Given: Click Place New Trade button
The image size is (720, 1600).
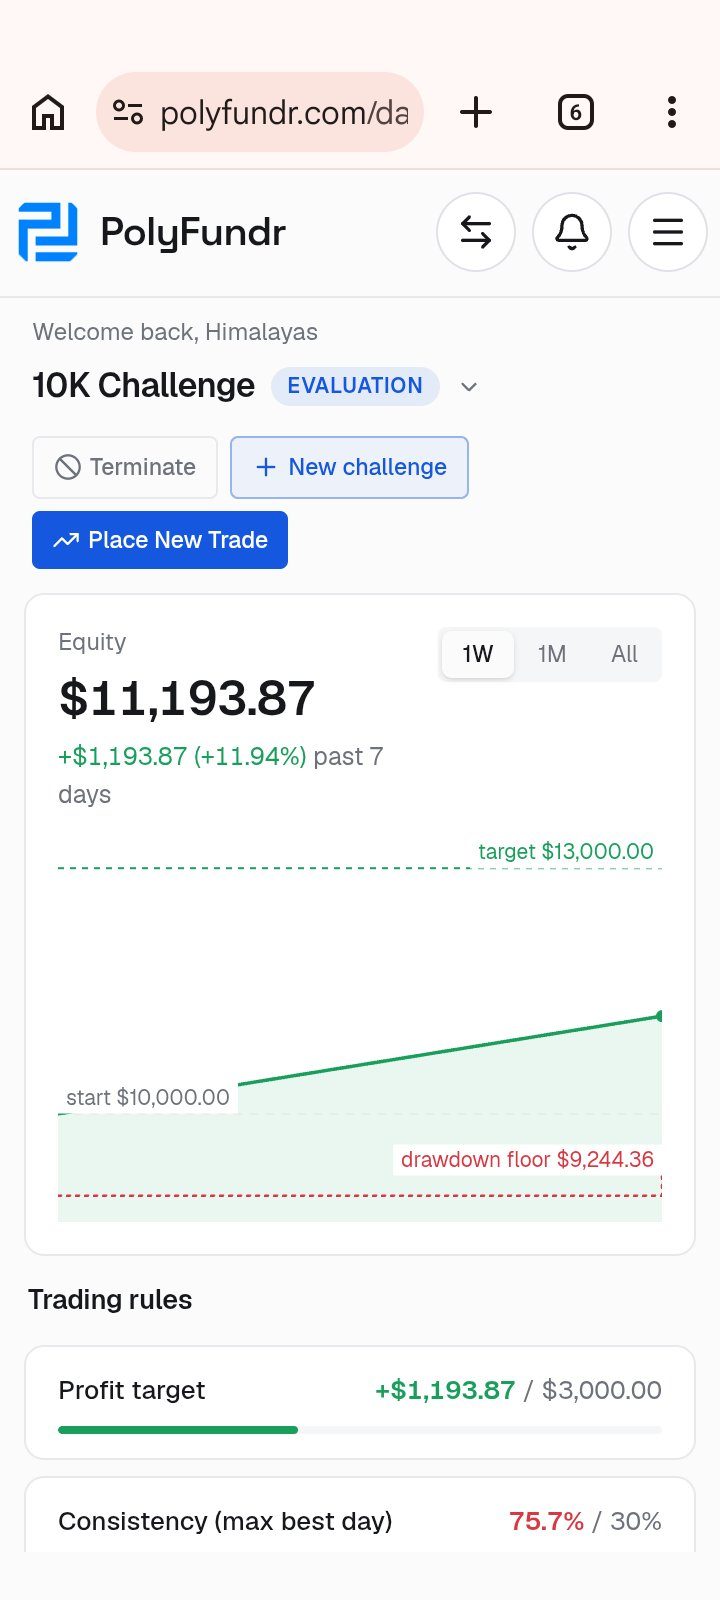Looking at the screenshot, I should (x=160, y=540).
